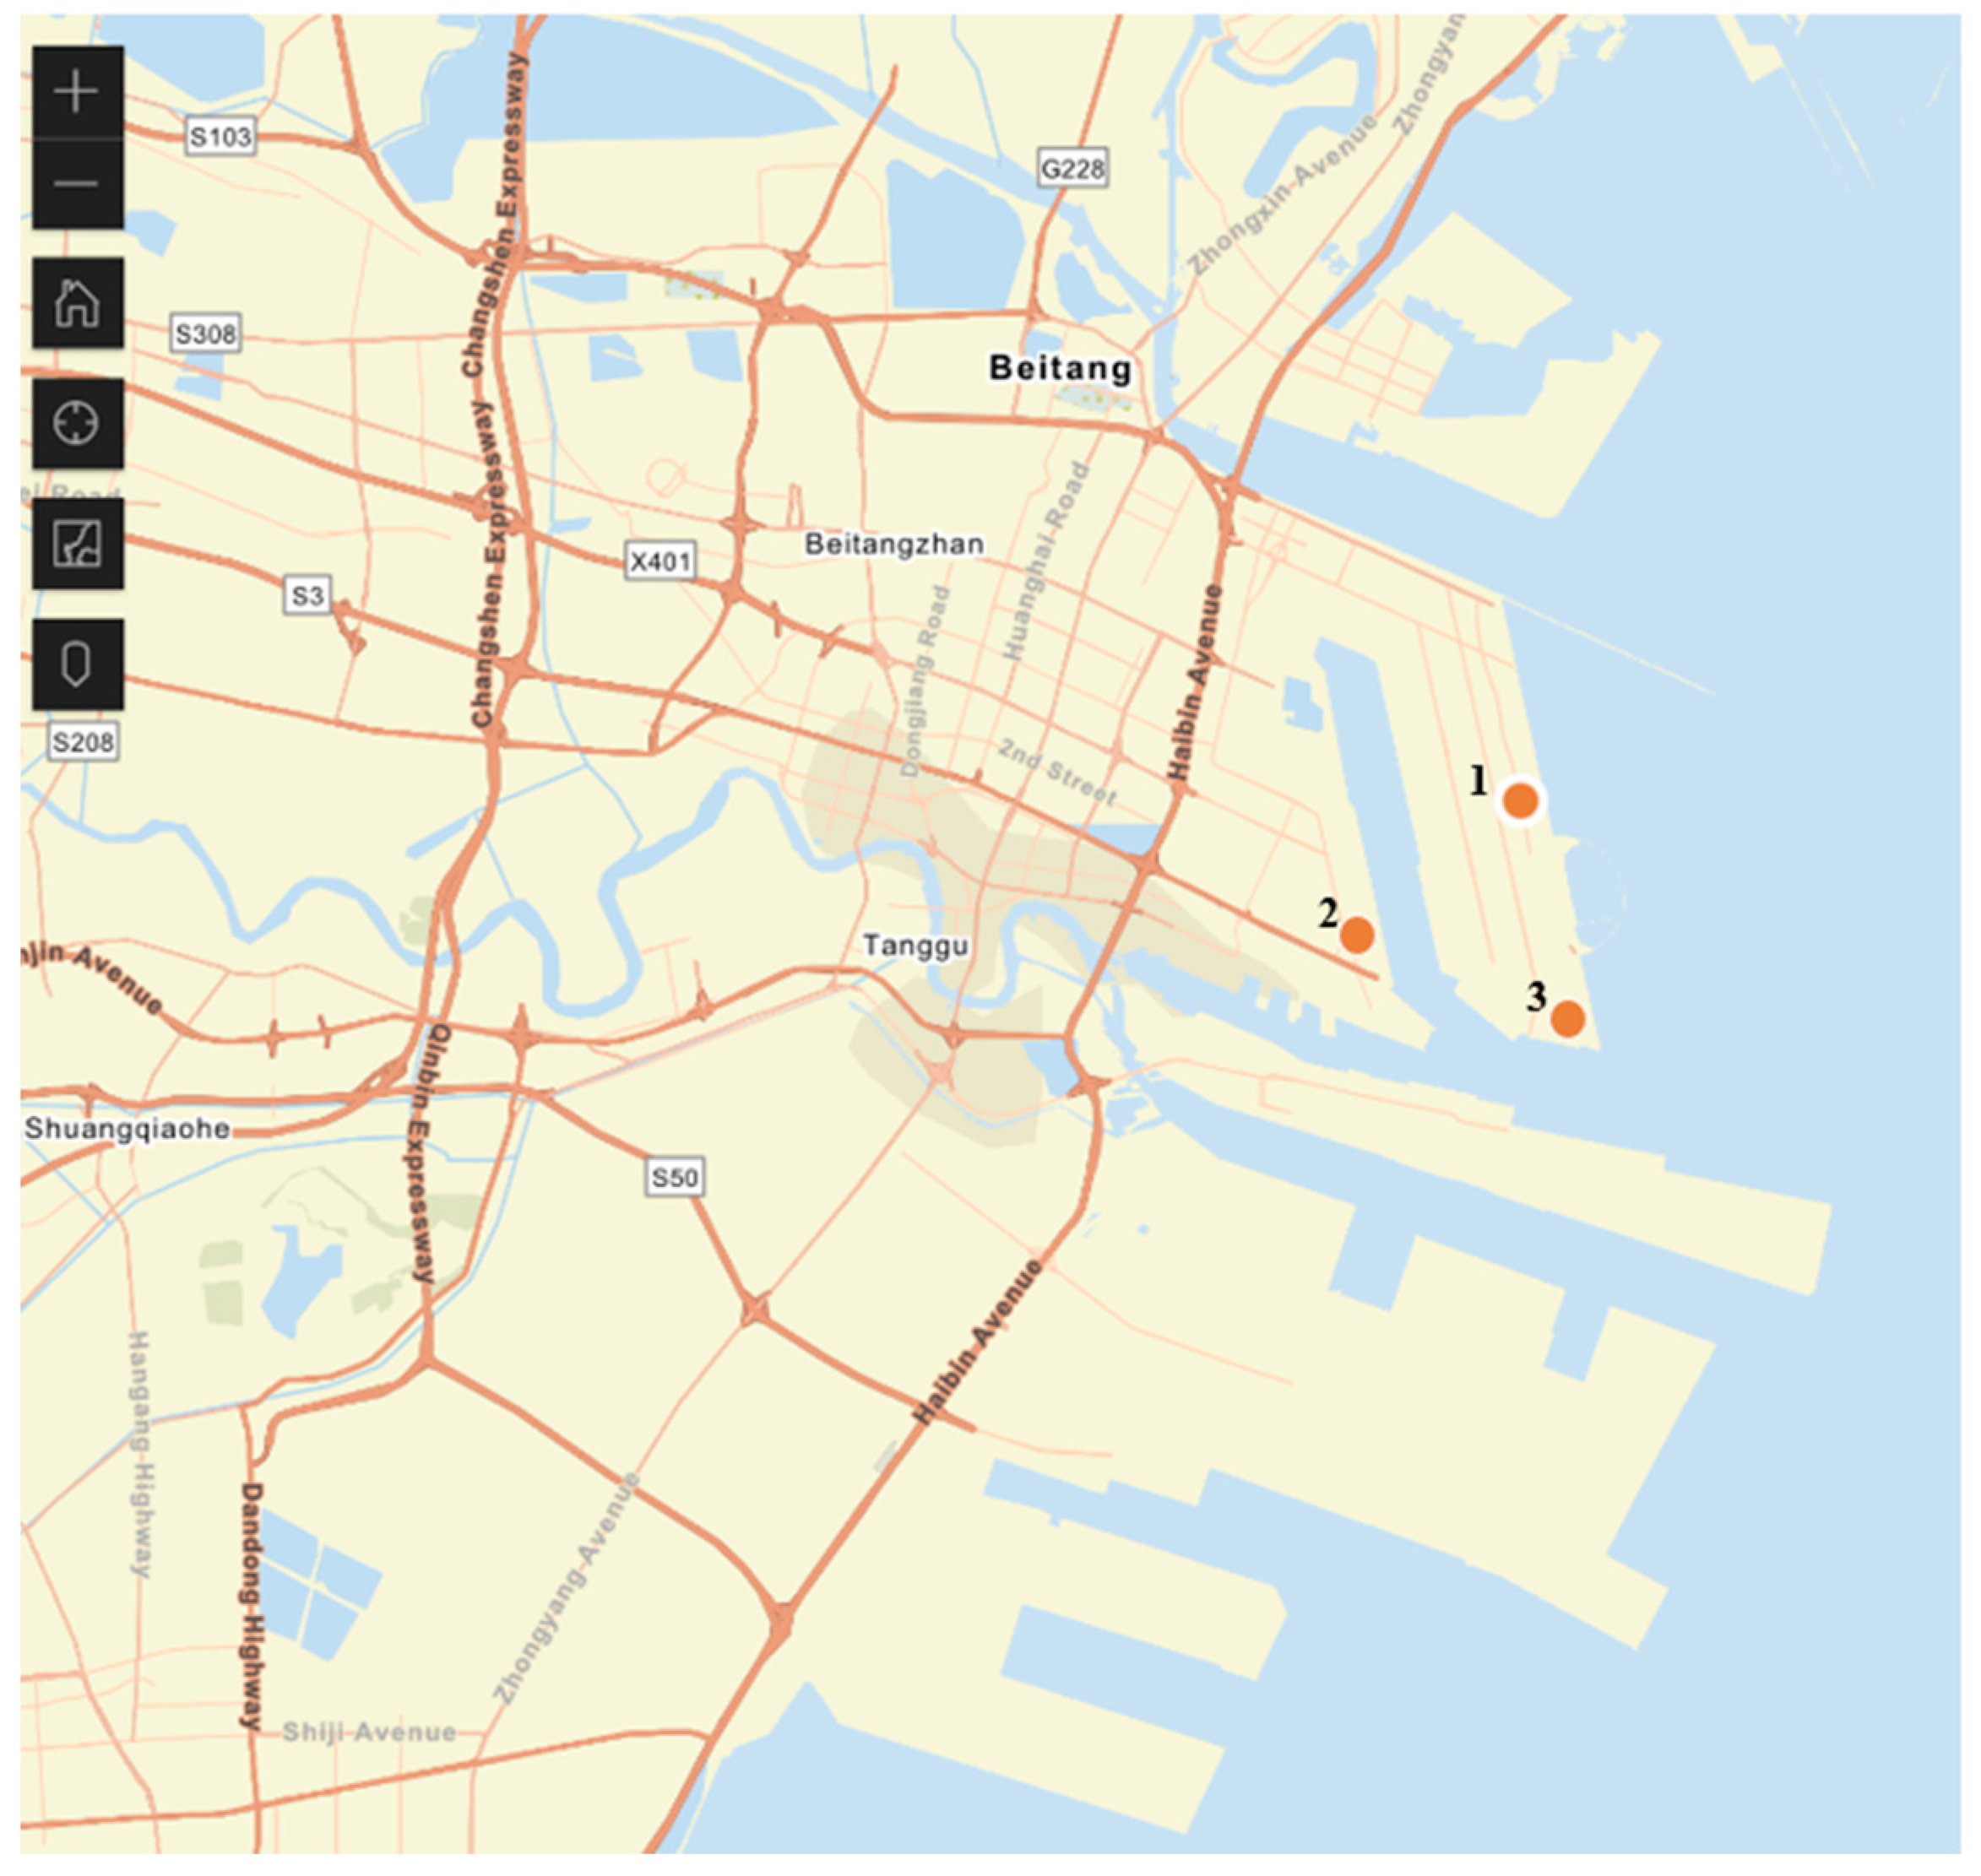Image resolution: width=1981 pixels, height=1876 pixels.
Task: Click the Beitang place label
Action: pyautogui.click(x=1060, y=368)
